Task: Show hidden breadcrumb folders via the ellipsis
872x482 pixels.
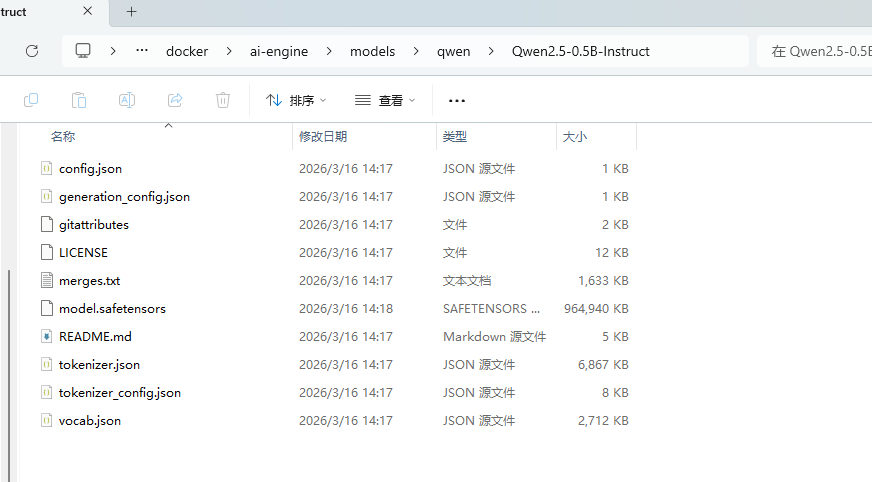Action: pyautogui.click(x=142, y=51)
